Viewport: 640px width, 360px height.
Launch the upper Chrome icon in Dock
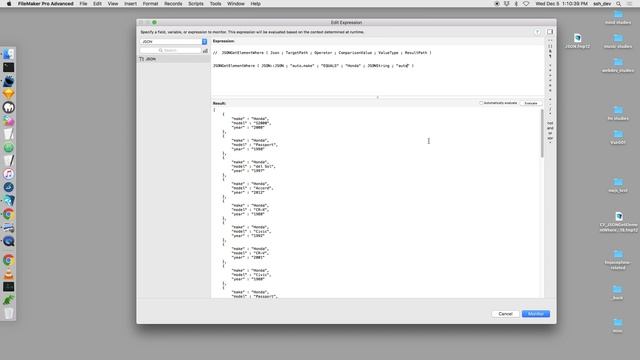(9, 214)
